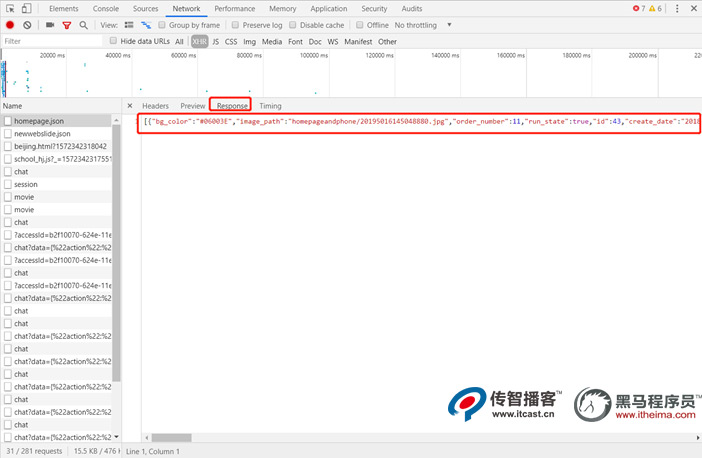
Task: Click the capture screenshots camera icon
Action: point(50,25)
